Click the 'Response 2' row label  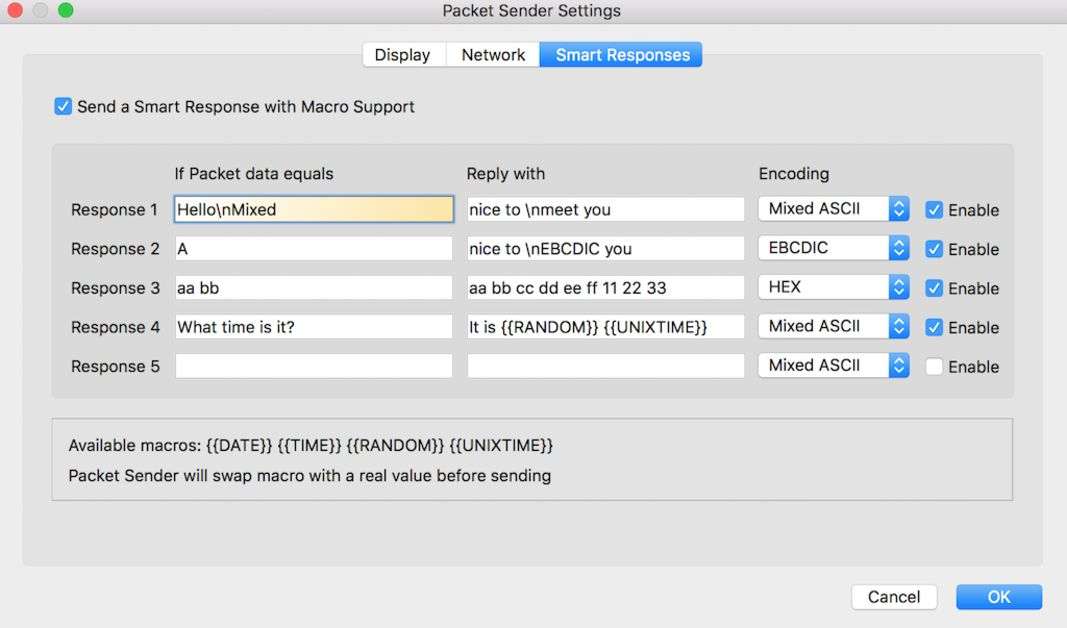tap(115, 249)
